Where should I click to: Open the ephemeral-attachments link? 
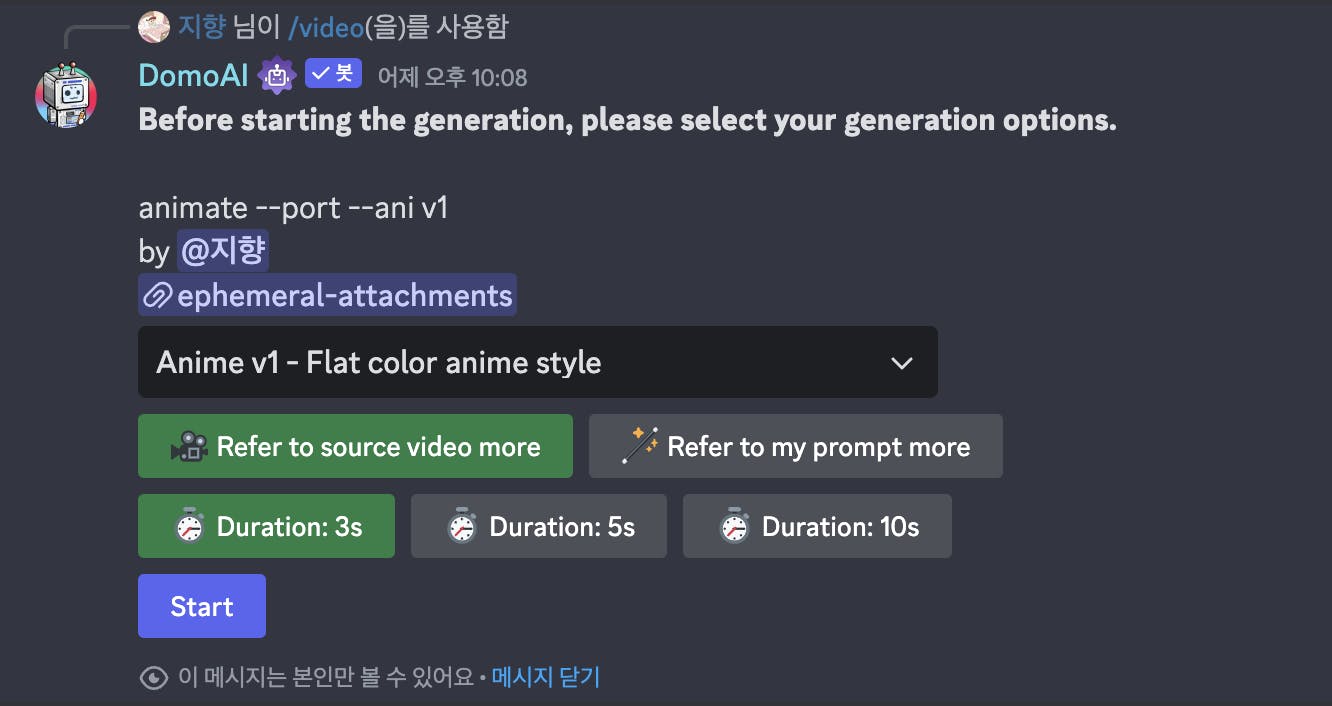[x=343, y=296]
